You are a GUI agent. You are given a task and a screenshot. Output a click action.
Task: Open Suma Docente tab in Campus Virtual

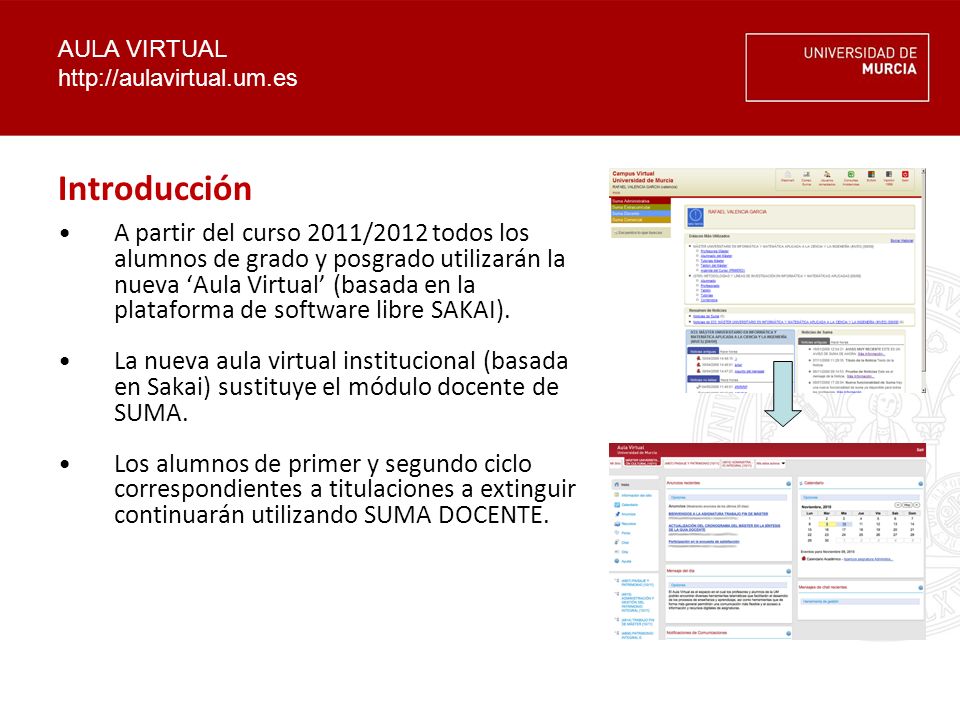(x=641, y=214)
